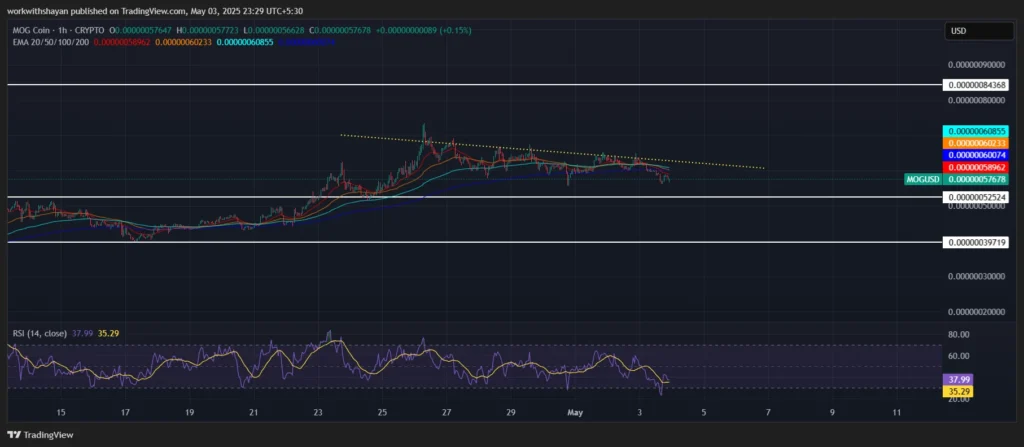The image size is (1024, 447).
Task: Click the TradingView logo
Action: pos(40,435)
